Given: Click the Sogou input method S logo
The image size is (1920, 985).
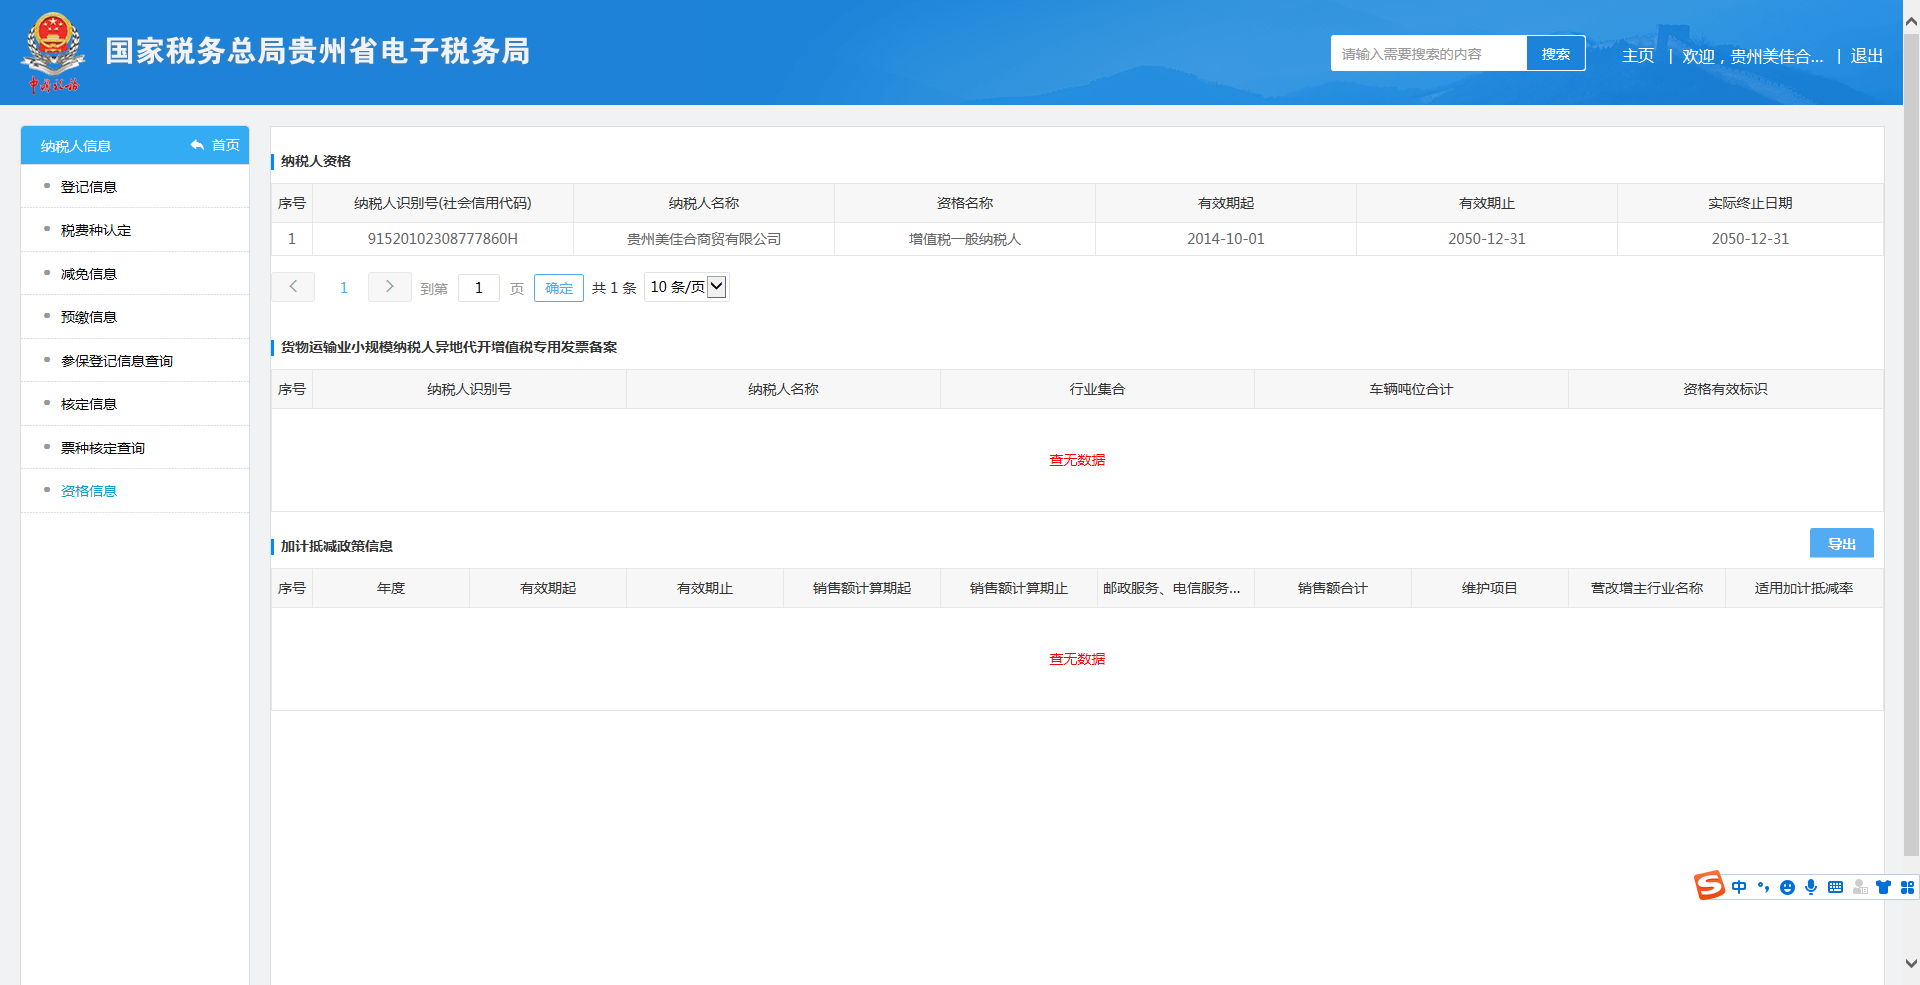Looking at the screenshot, I should (1709, 886).
